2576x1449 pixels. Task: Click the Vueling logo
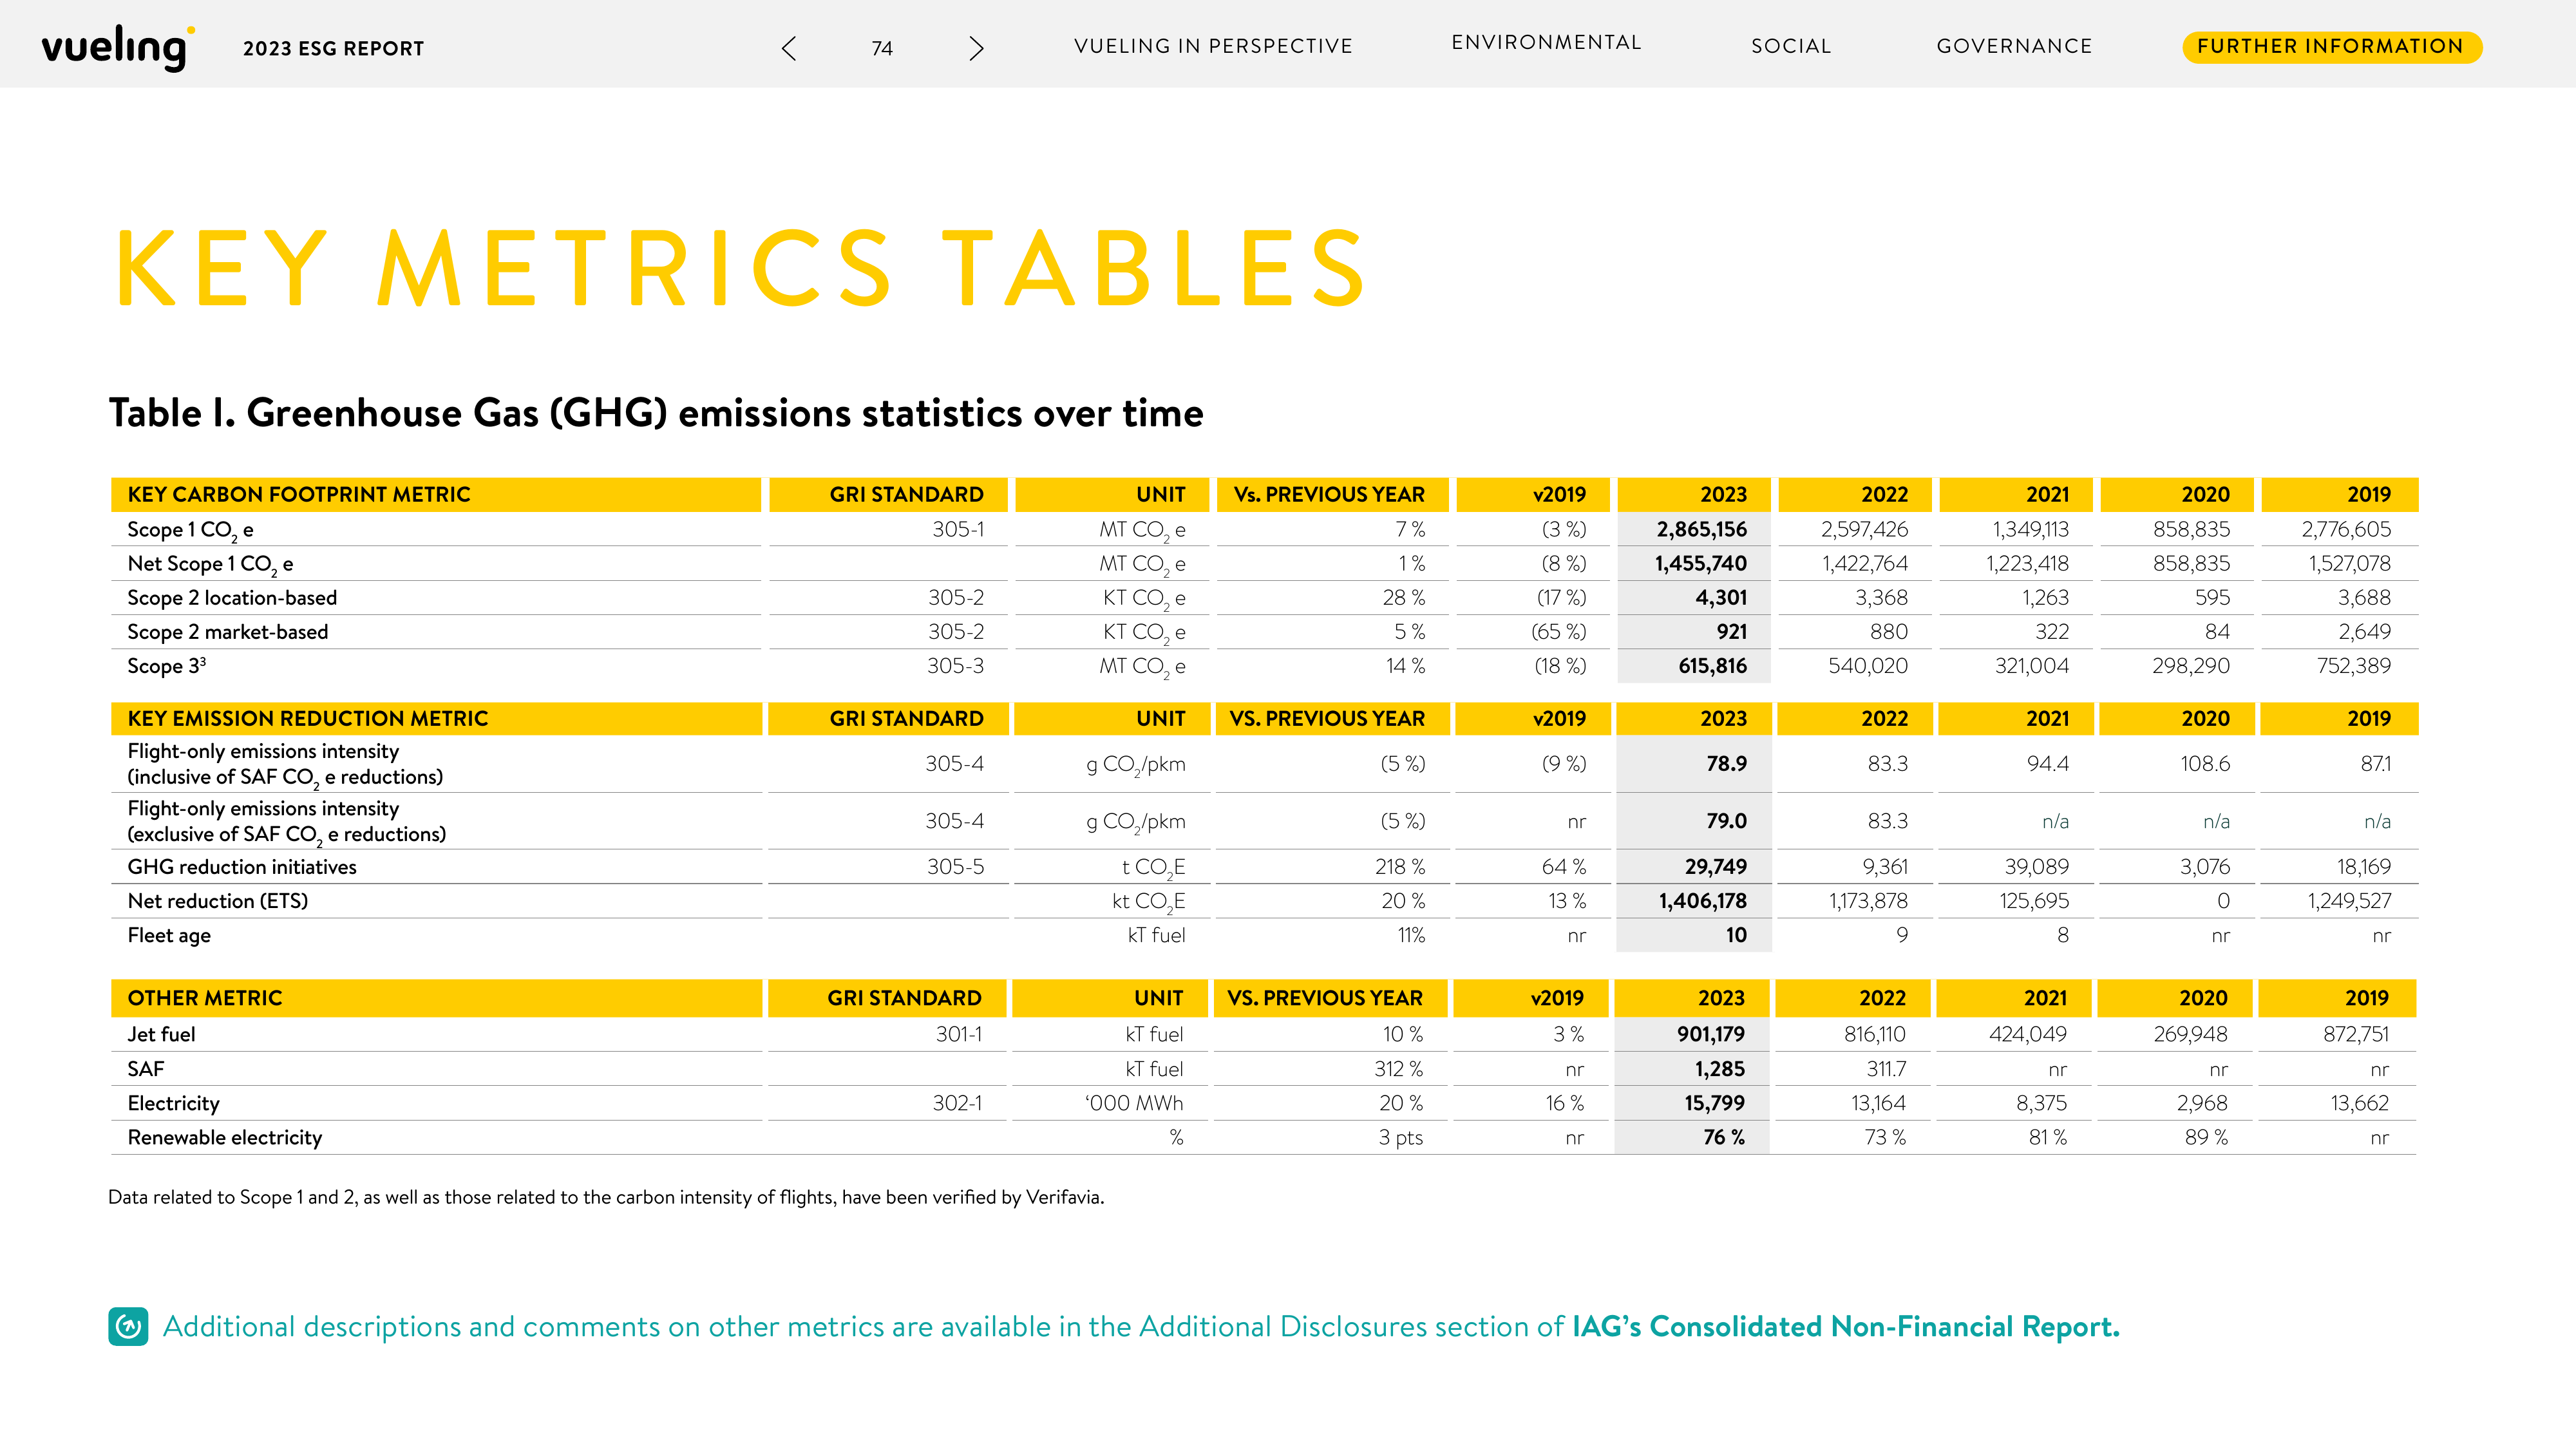point(118,47)
